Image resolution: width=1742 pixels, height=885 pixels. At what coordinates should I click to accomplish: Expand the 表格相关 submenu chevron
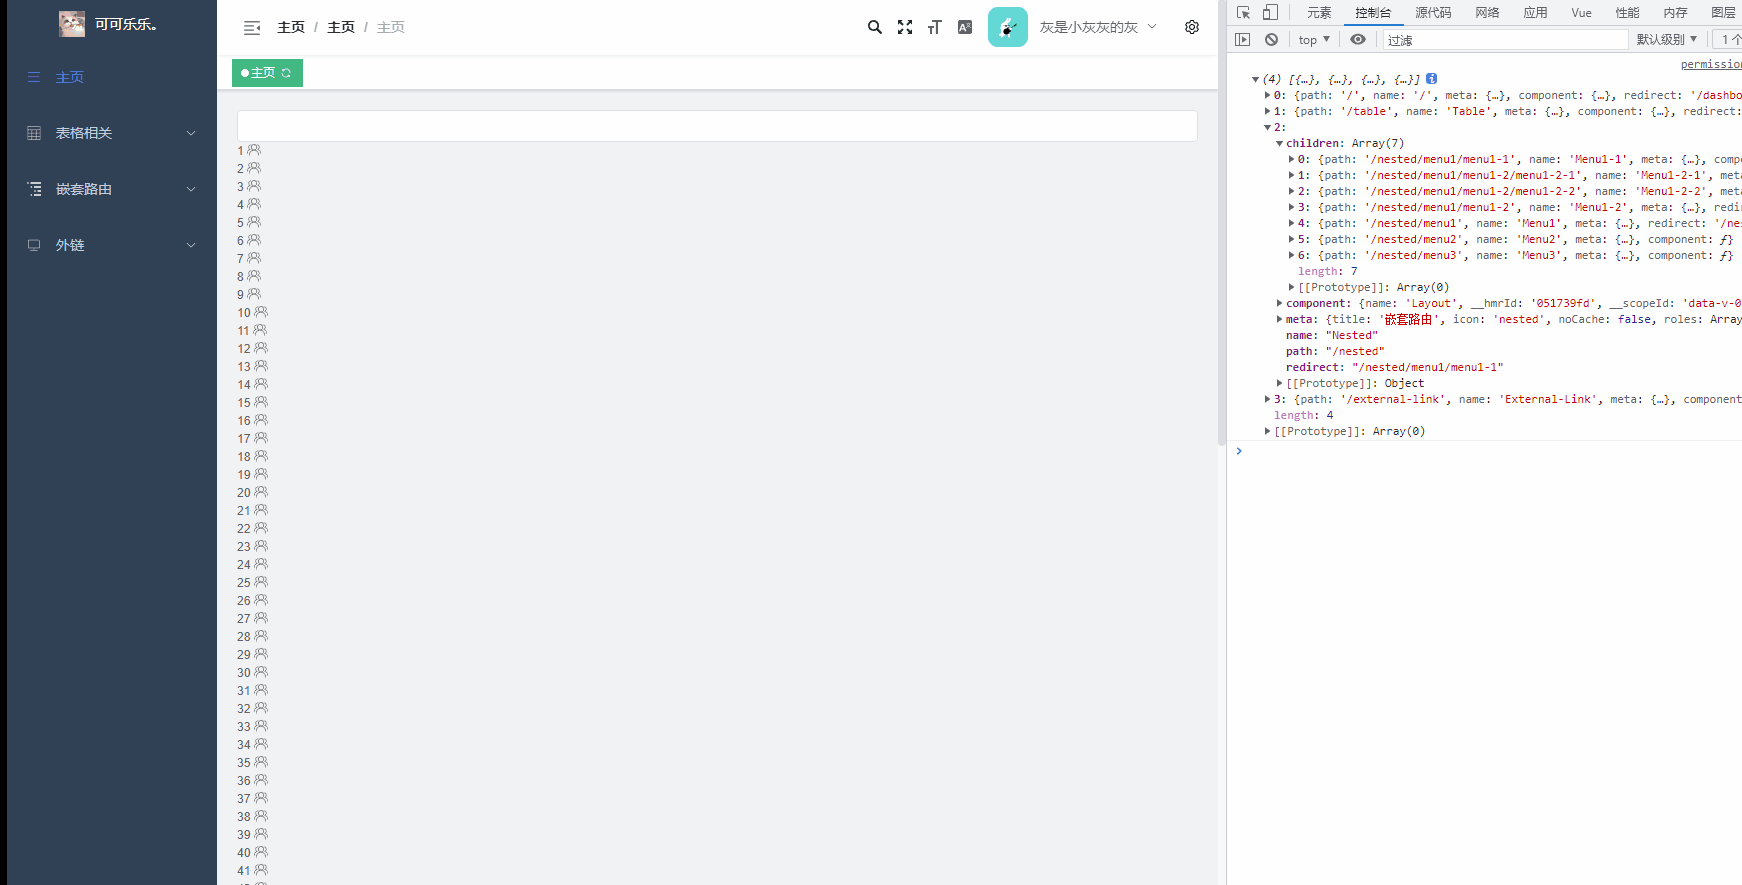pyautogui.click(x=191, y=133)
